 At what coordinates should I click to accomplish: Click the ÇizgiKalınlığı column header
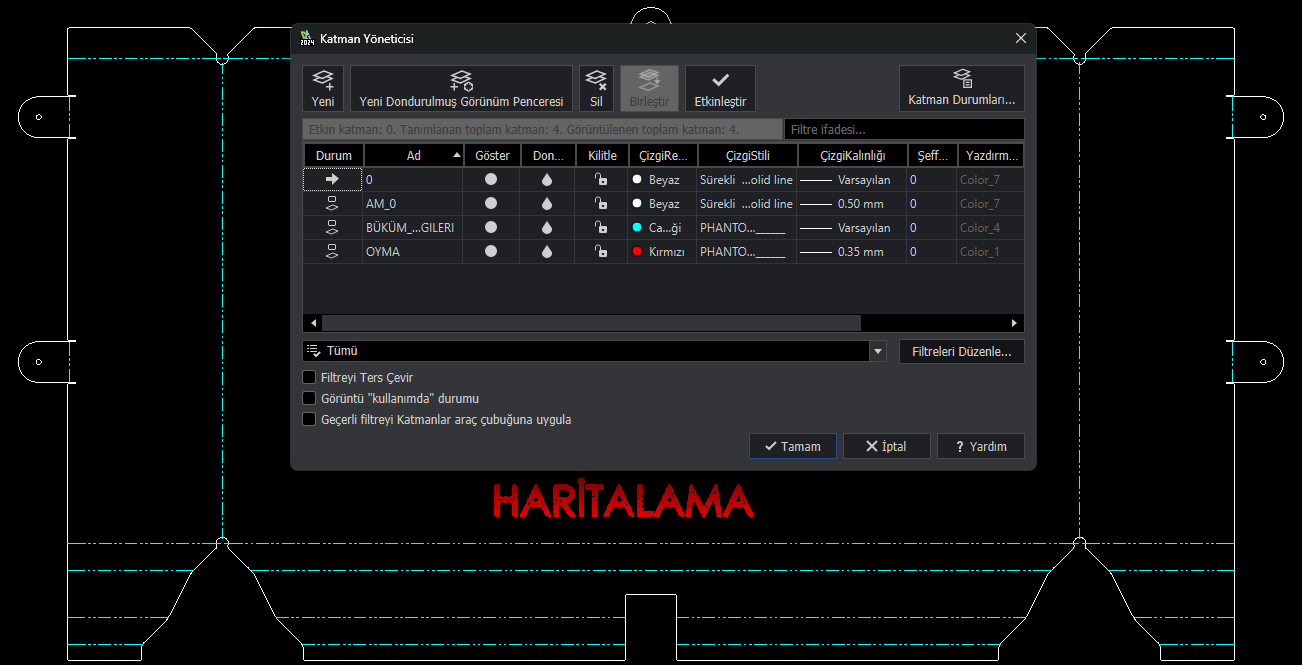click(x=852, y=156)
